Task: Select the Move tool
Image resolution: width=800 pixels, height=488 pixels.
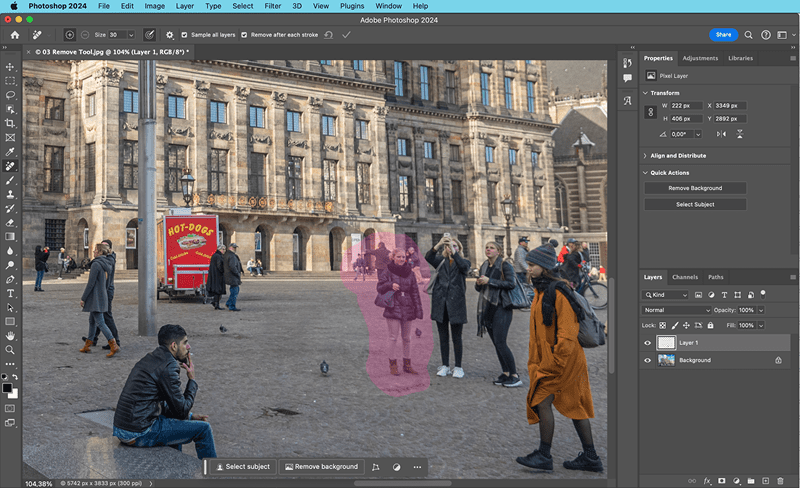Action: coord(10,67)
